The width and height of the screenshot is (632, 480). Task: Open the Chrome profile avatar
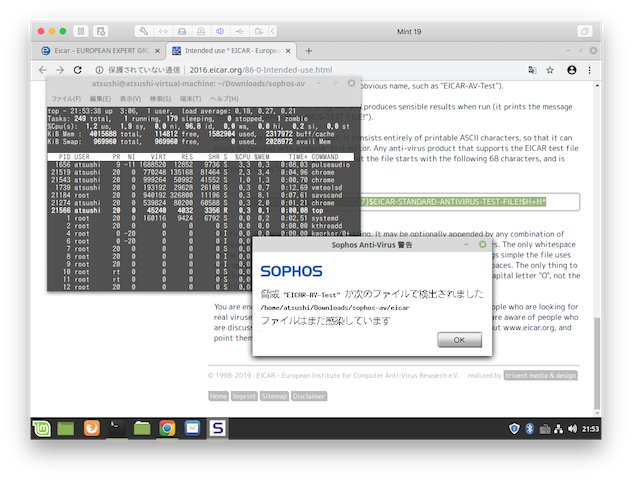pyautogui.click(x=572, y=70)
